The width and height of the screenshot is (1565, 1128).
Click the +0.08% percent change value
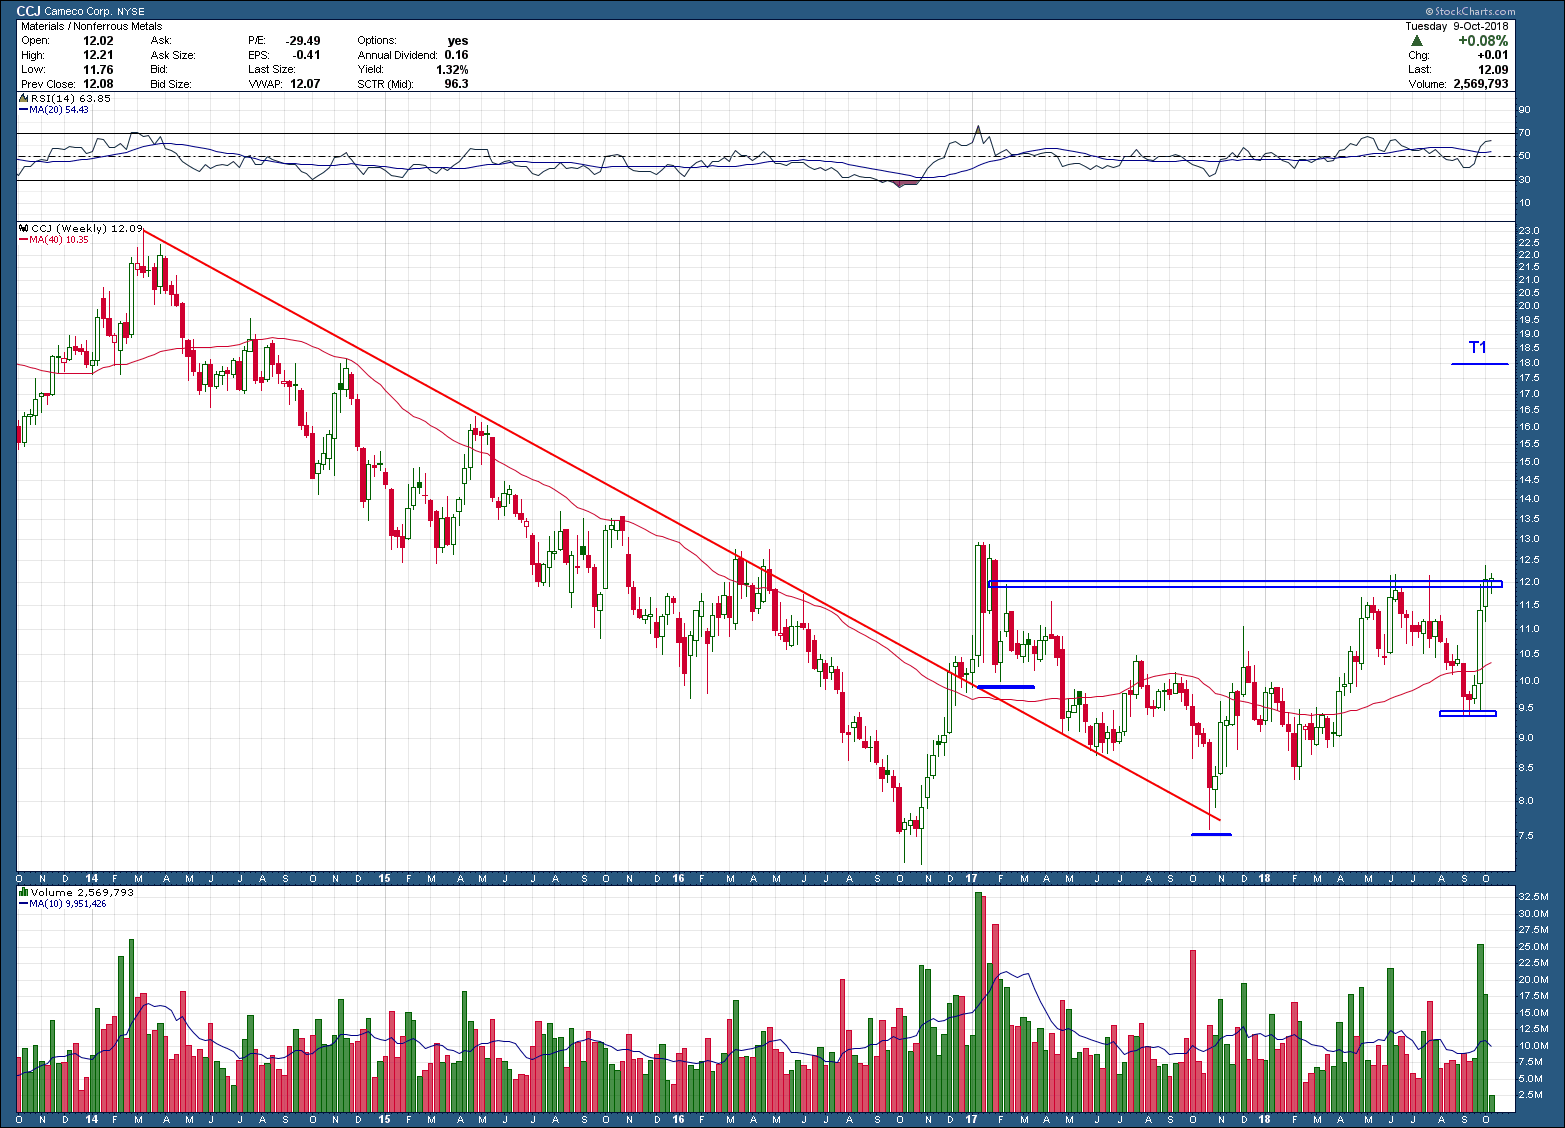pyautogui.click(x=1482, y=41)
